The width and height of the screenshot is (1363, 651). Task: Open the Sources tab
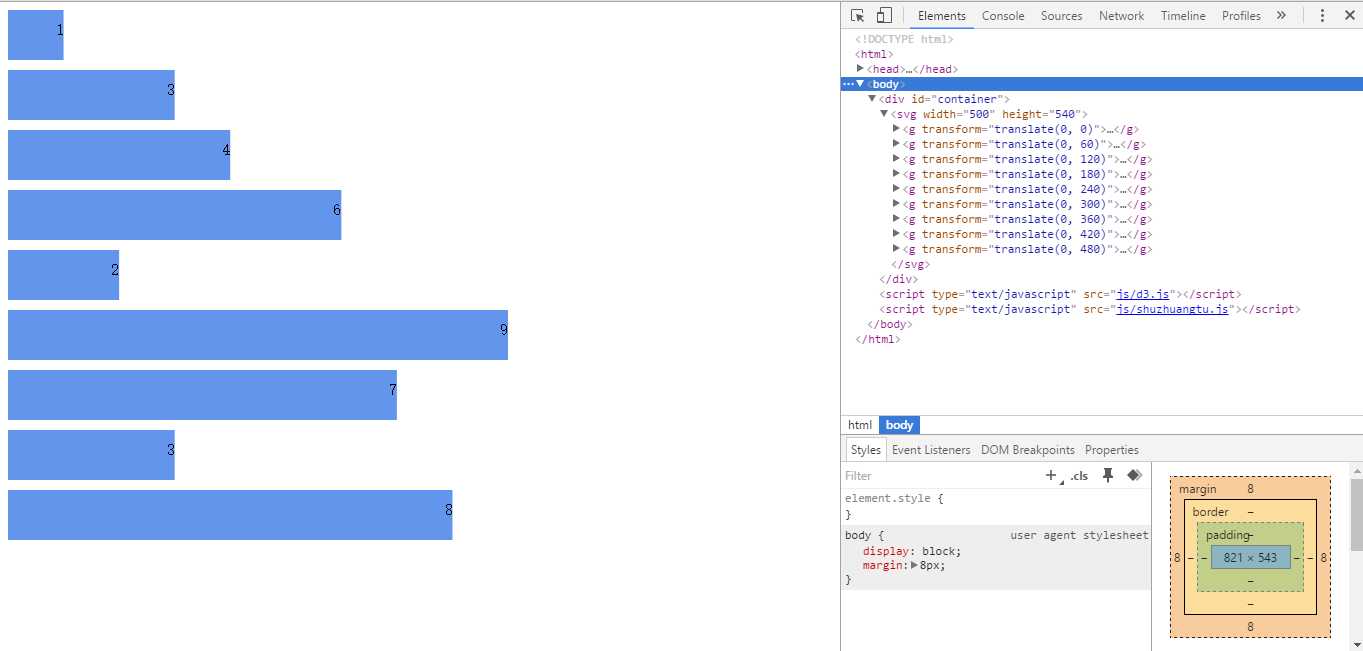point(1061,15)
